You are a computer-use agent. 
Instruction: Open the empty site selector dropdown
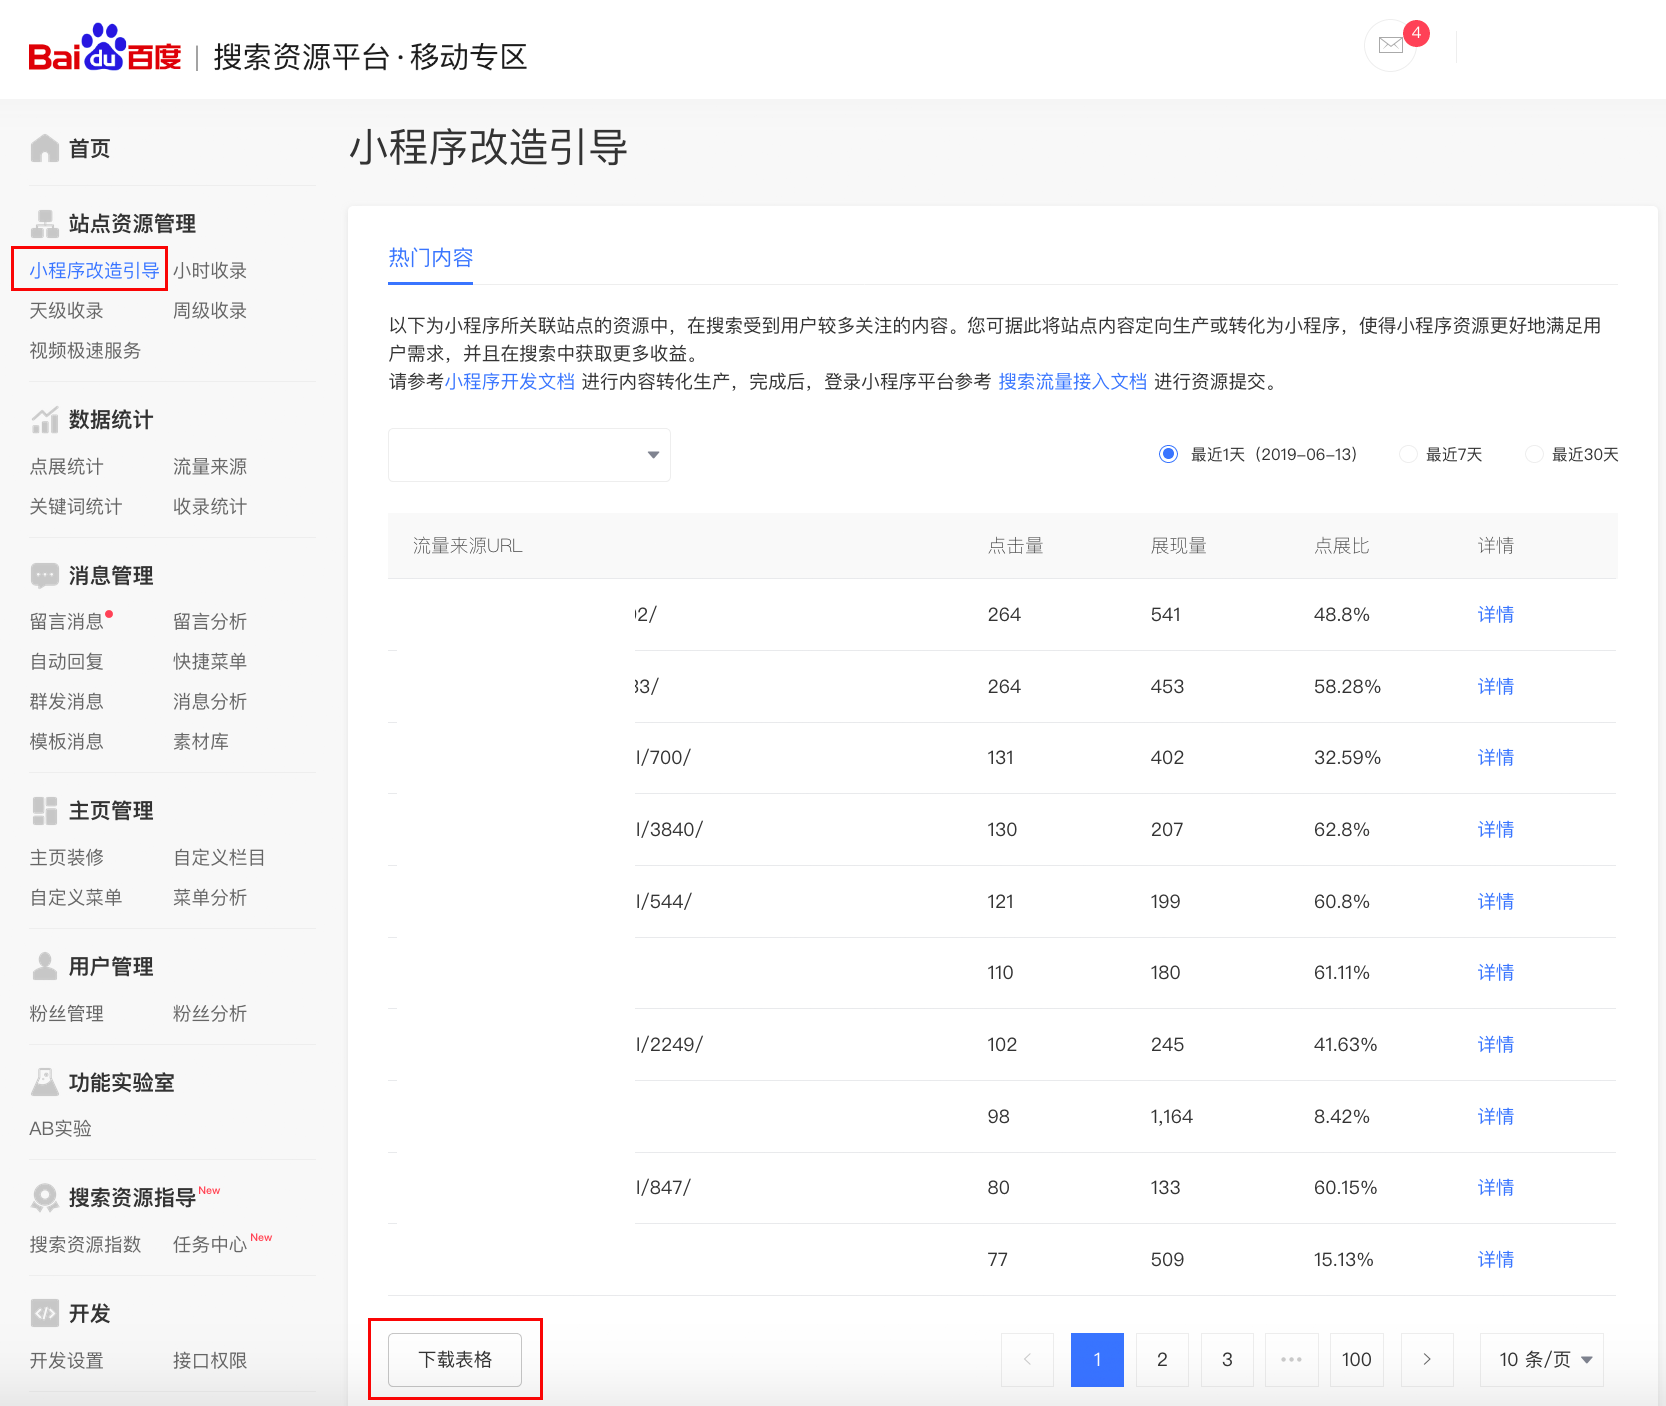(529, 455)
